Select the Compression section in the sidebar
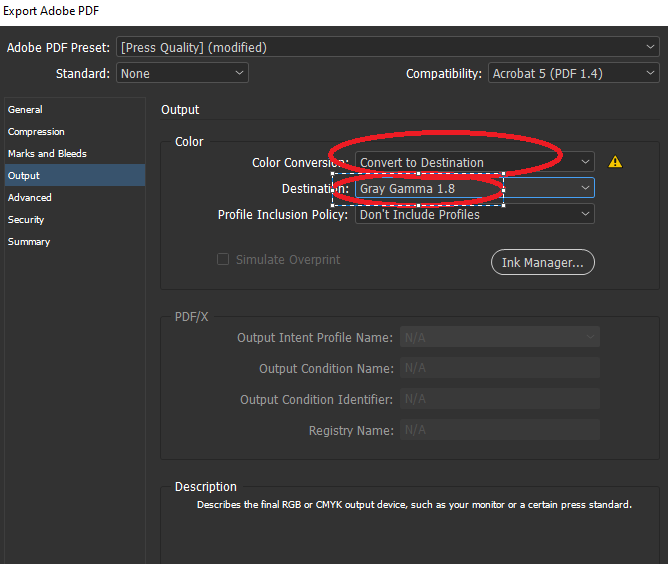 tap(75, 132)
